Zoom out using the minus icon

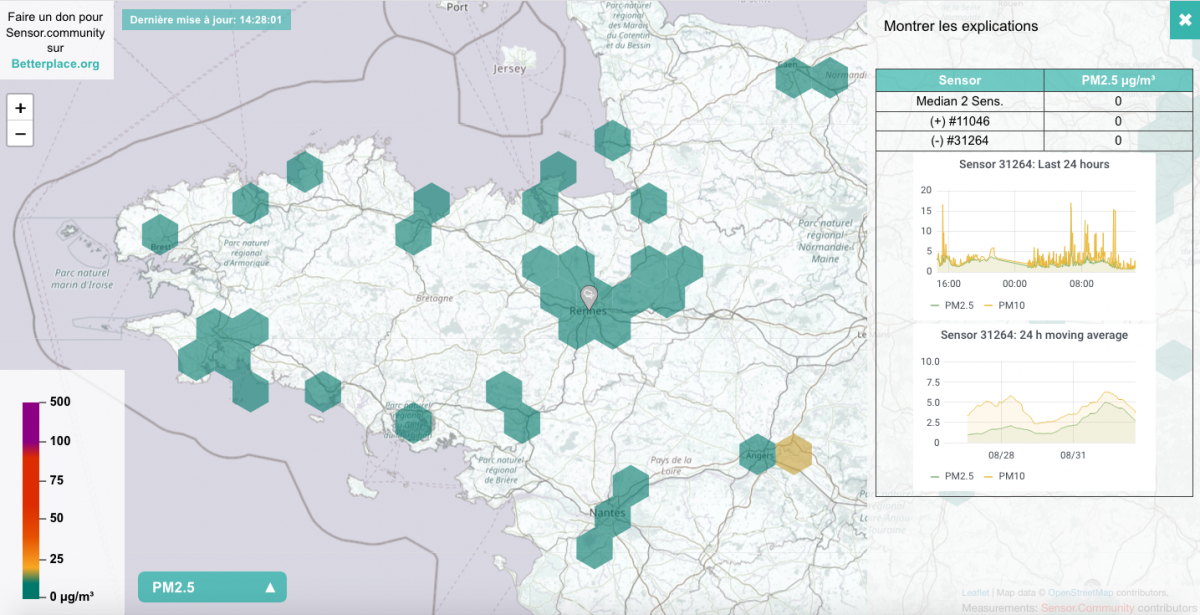pyautogui.click(x=20, y=132)
